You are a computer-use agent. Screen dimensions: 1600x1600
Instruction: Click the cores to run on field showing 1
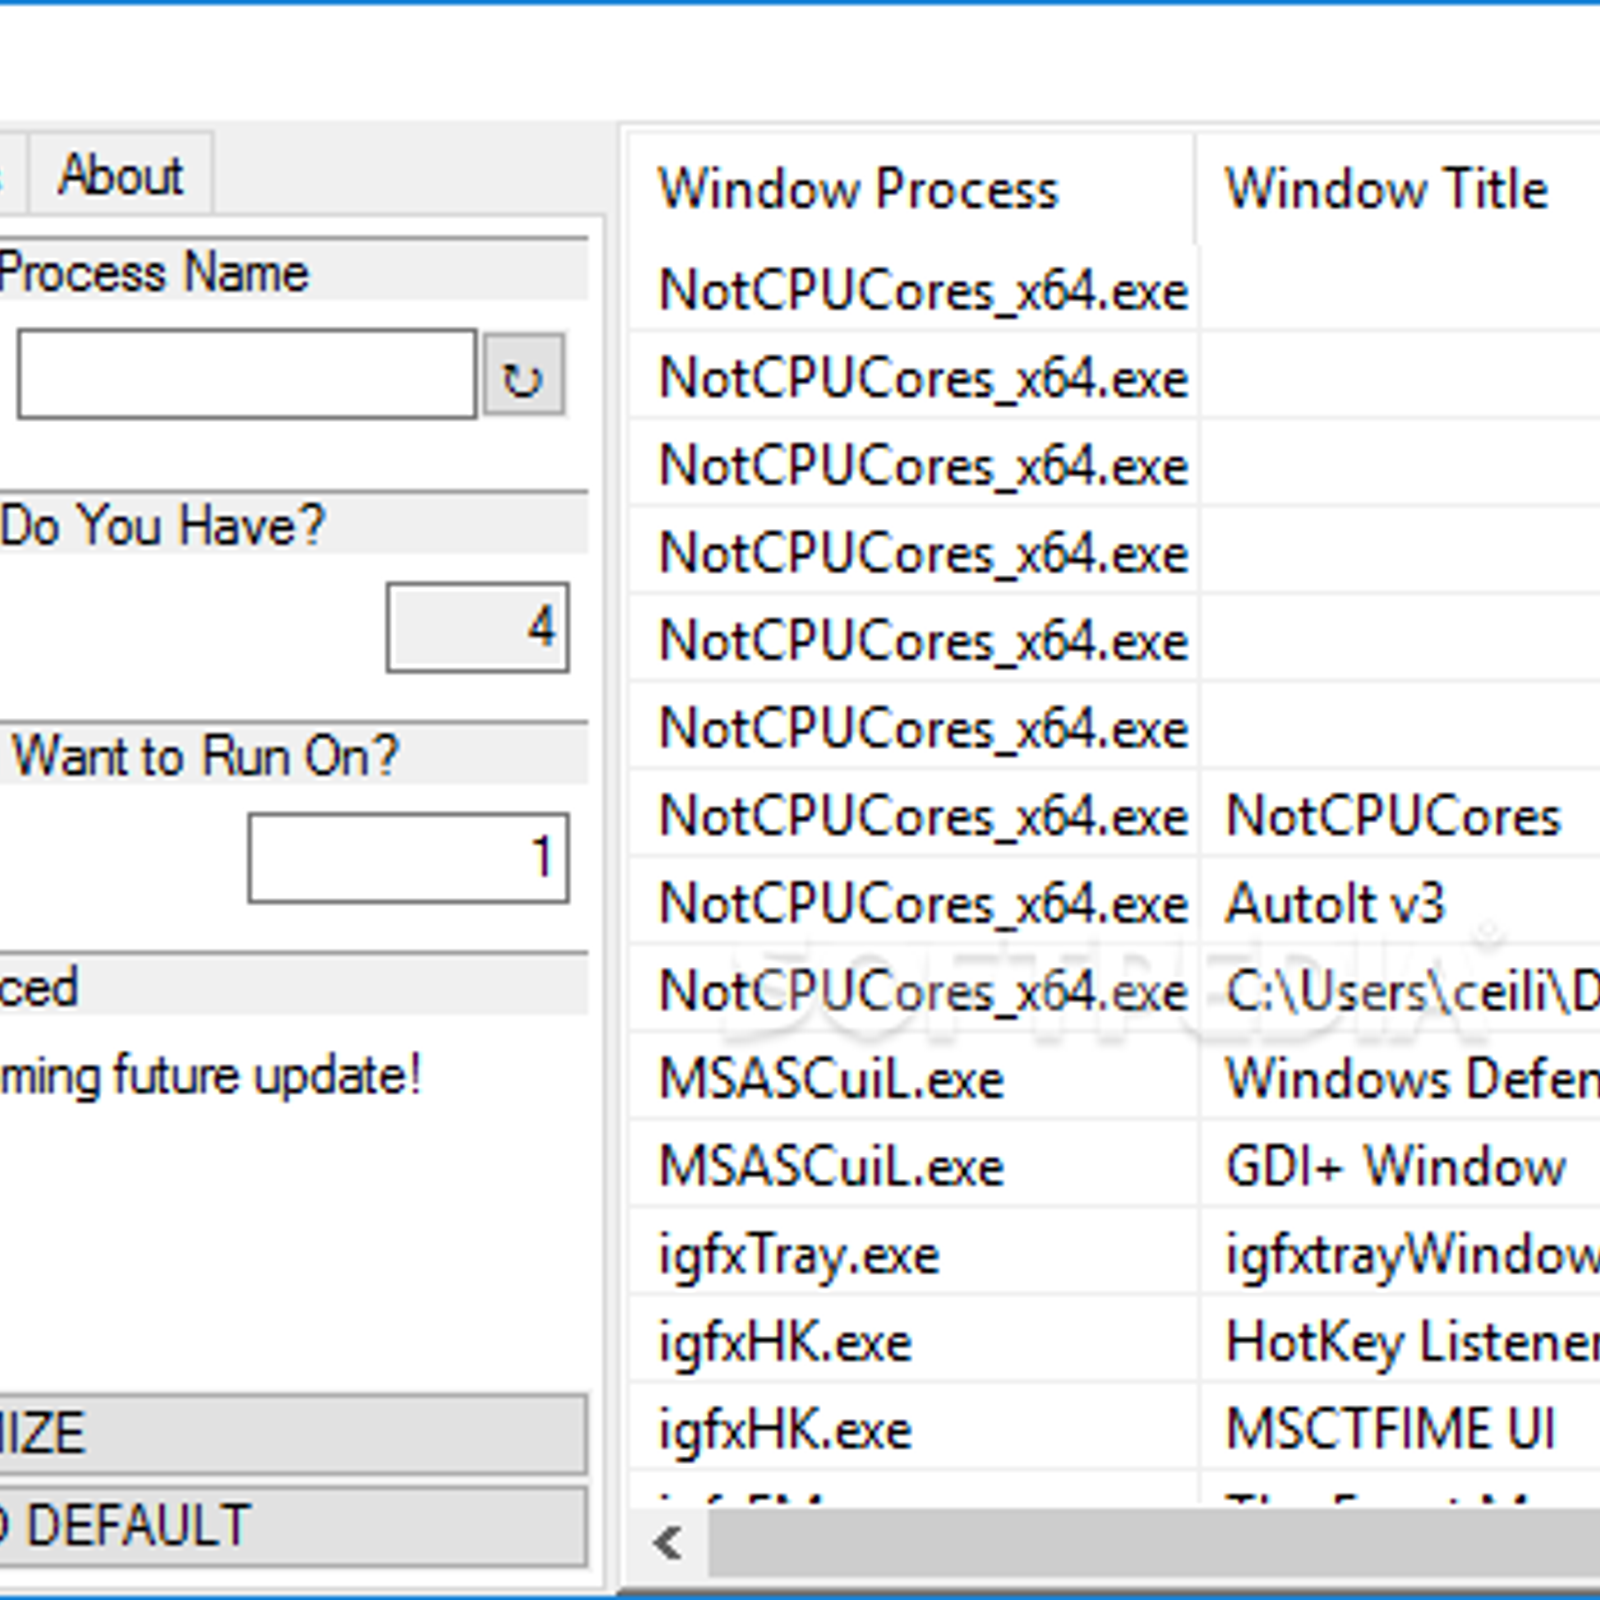point(409,858)
